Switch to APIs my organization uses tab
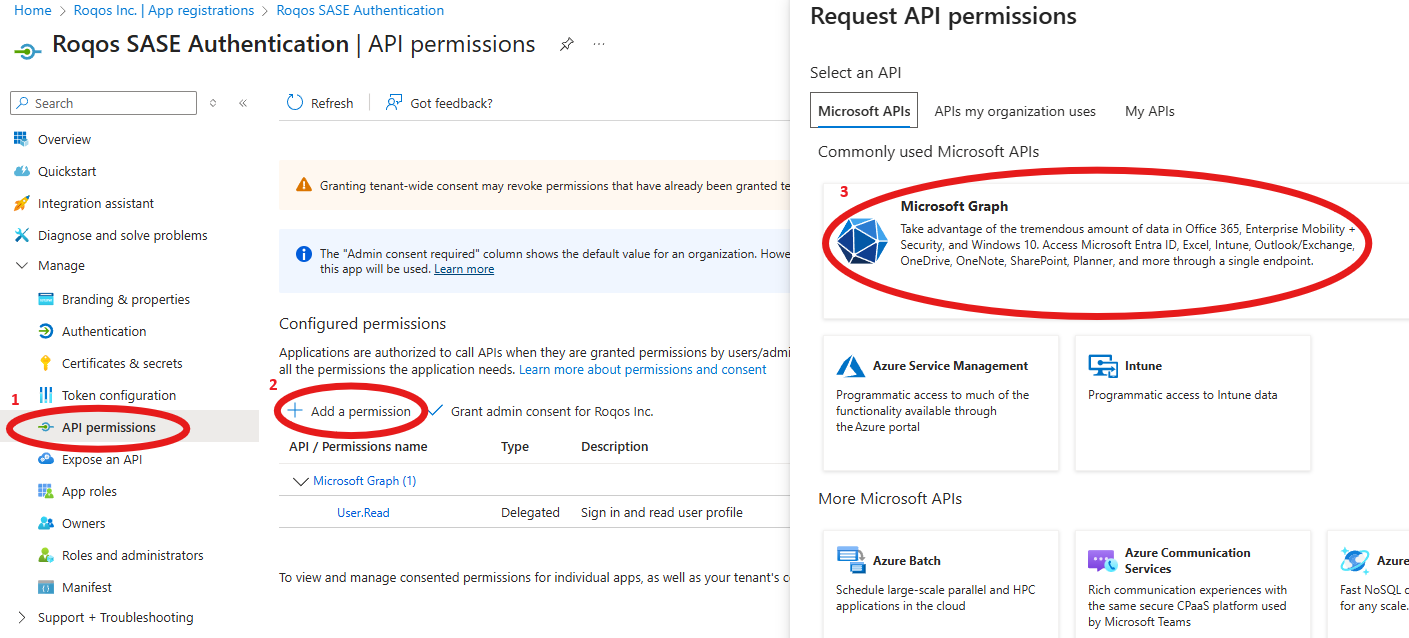 point(1015,111)
